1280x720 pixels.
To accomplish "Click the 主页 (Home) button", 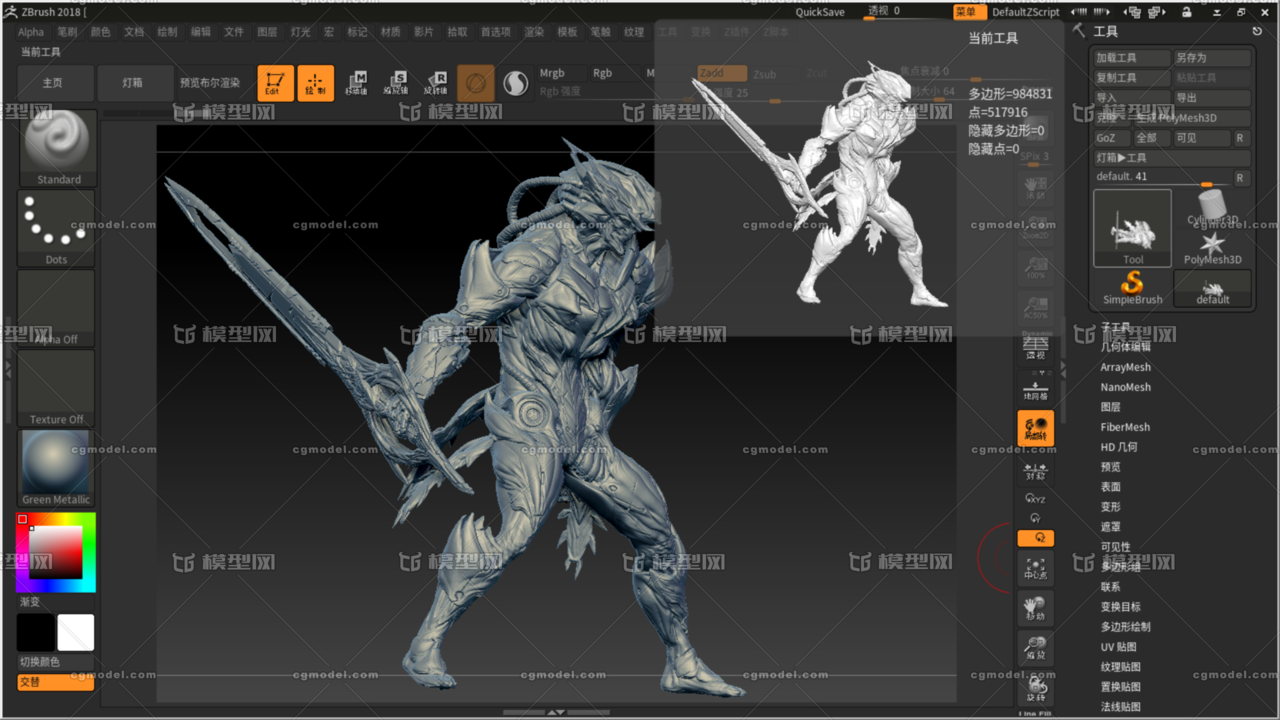I will coord(53,83).
